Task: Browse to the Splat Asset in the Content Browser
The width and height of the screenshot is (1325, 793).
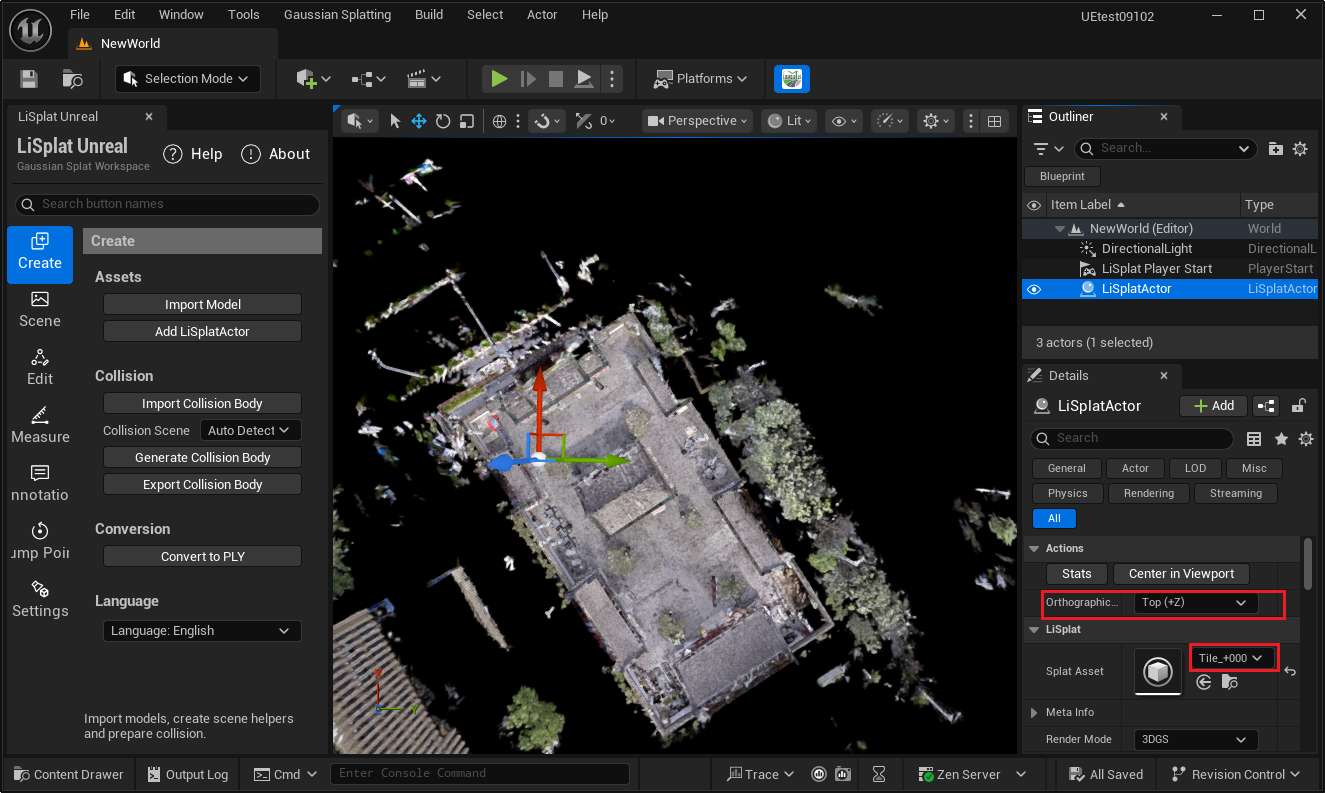Action: click(1230, 682)
